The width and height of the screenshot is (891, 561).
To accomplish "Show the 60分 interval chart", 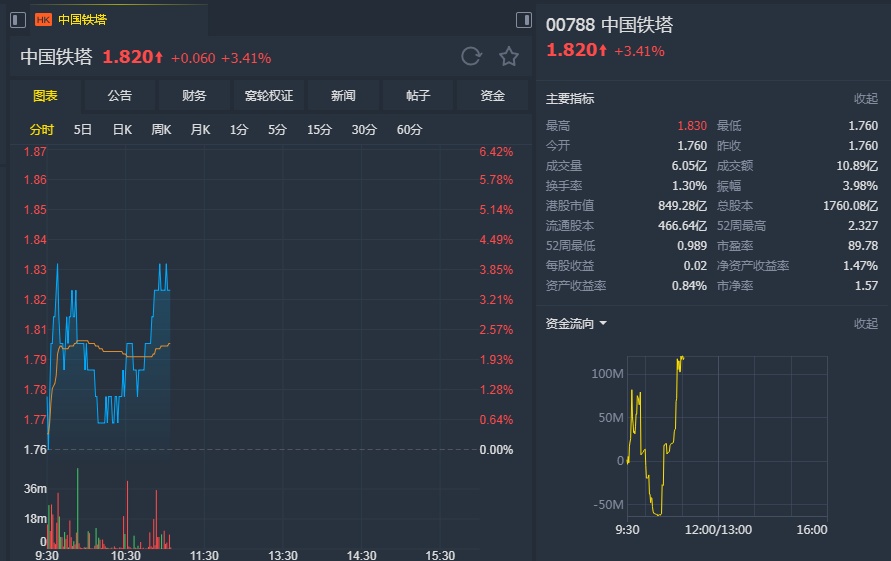I will click(409, 129).
